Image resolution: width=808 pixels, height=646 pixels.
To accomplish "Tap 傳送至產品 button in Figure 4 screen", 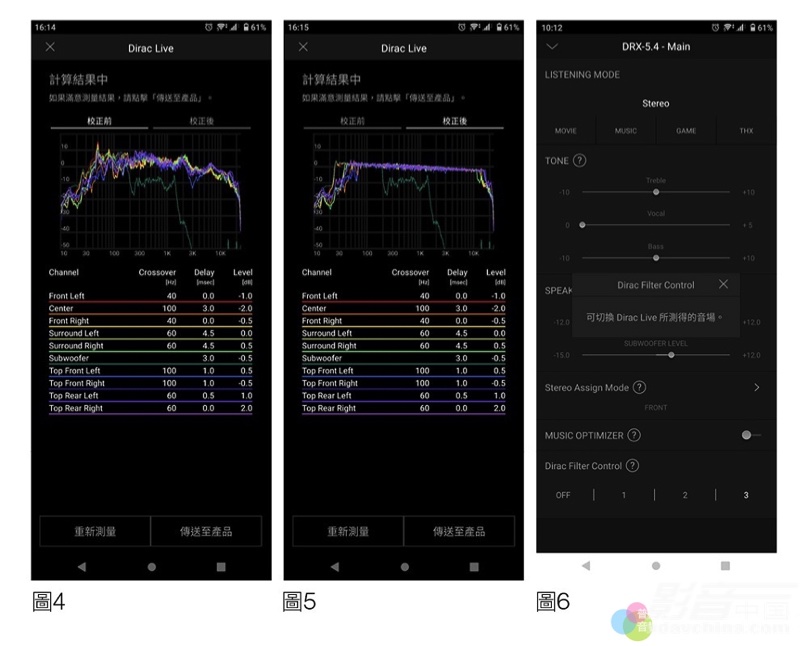I will click(x=206, y=531).
